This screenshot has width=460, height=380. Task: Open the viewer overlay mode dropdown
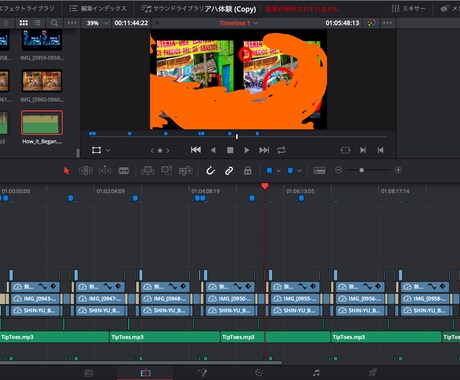click(x=108, y=150)
